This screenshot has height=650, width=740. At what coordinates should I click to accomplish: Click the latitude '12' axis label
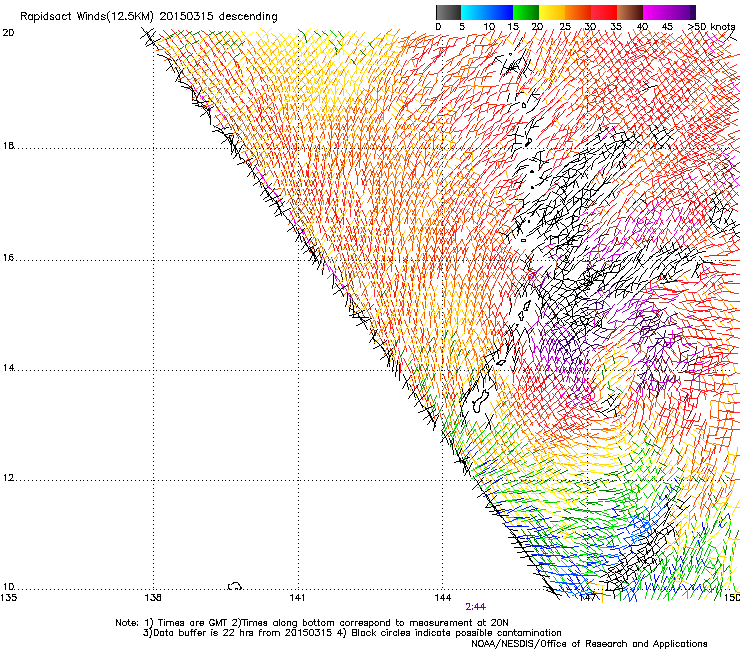[x=8, y=478]
